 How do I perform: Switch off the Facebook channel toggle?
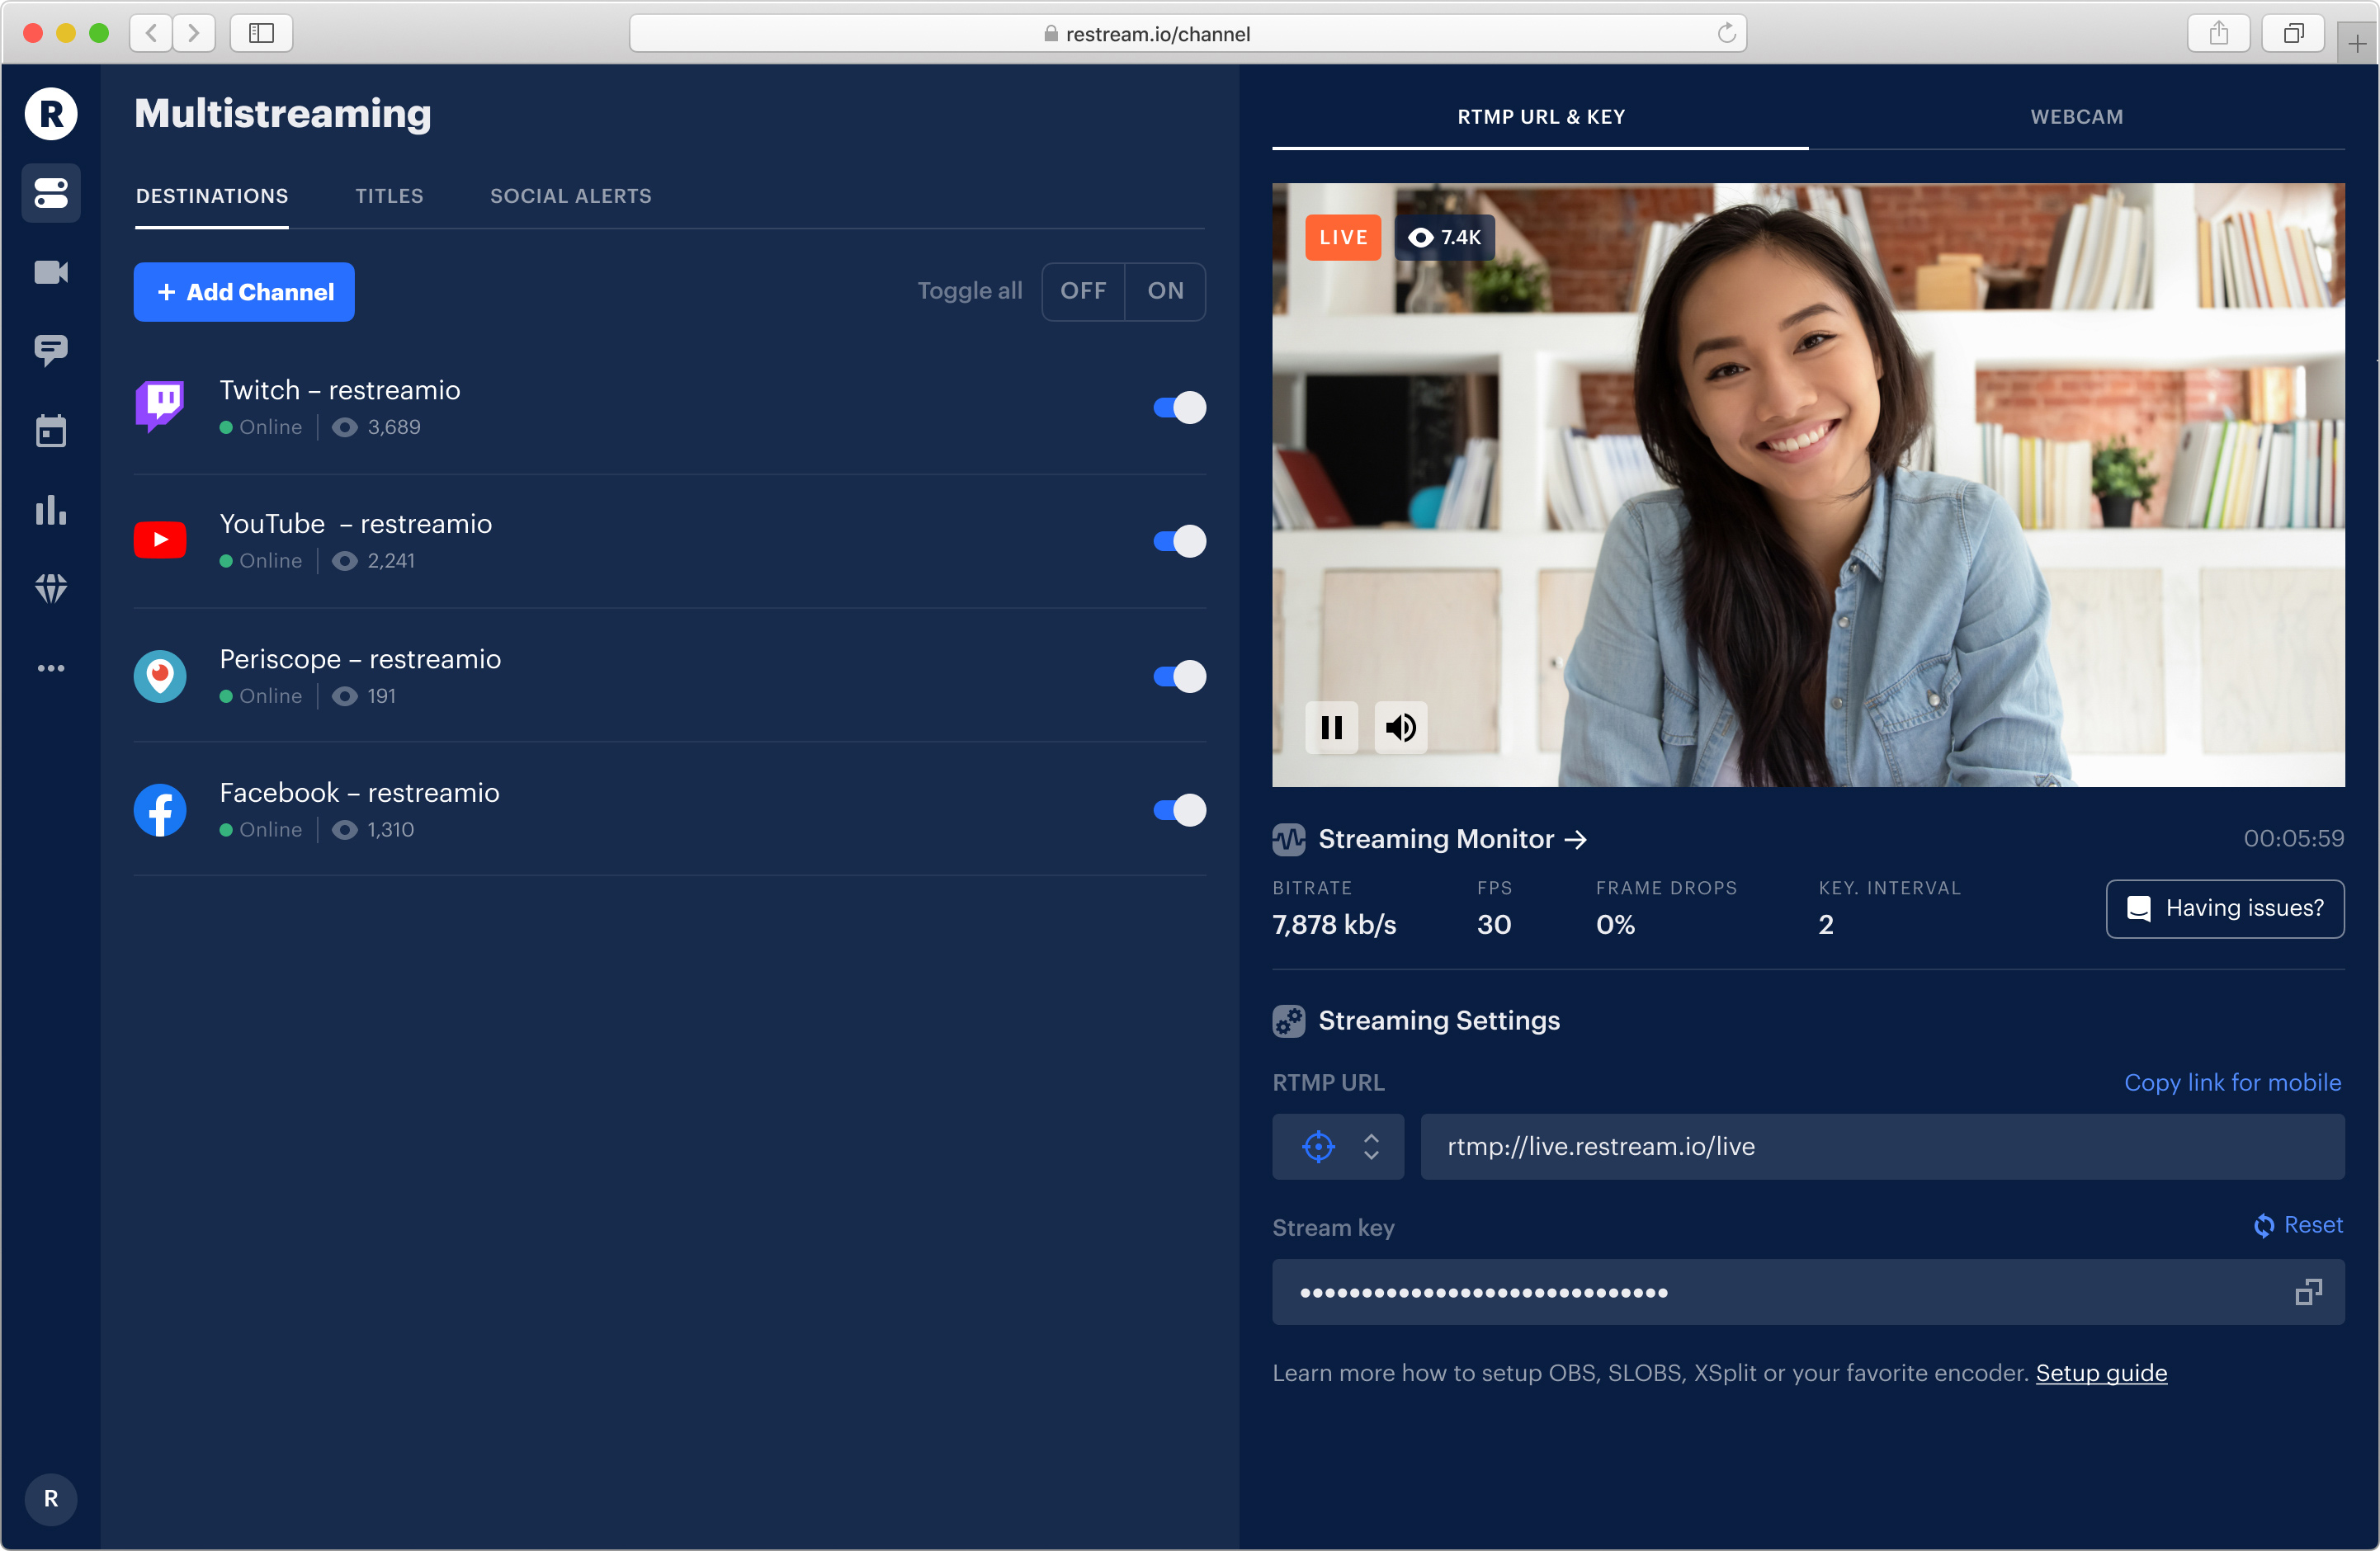click(1179, 810)
